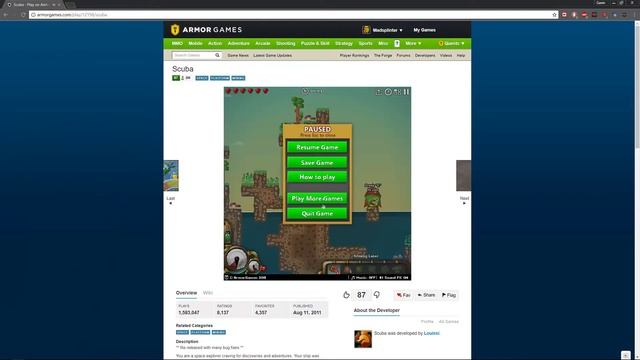
Task: Click the Misc category
Action: click(383, 43)
